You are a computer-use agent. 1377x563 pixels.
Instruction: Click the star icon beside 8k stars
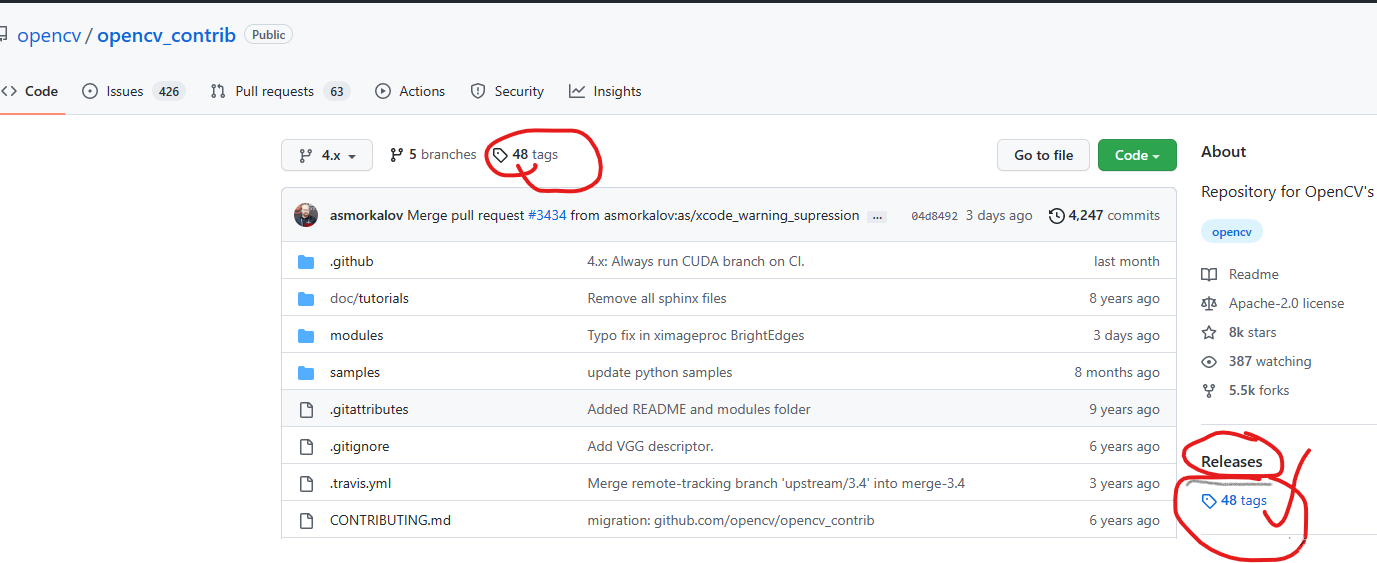(x=1209, y=332)
